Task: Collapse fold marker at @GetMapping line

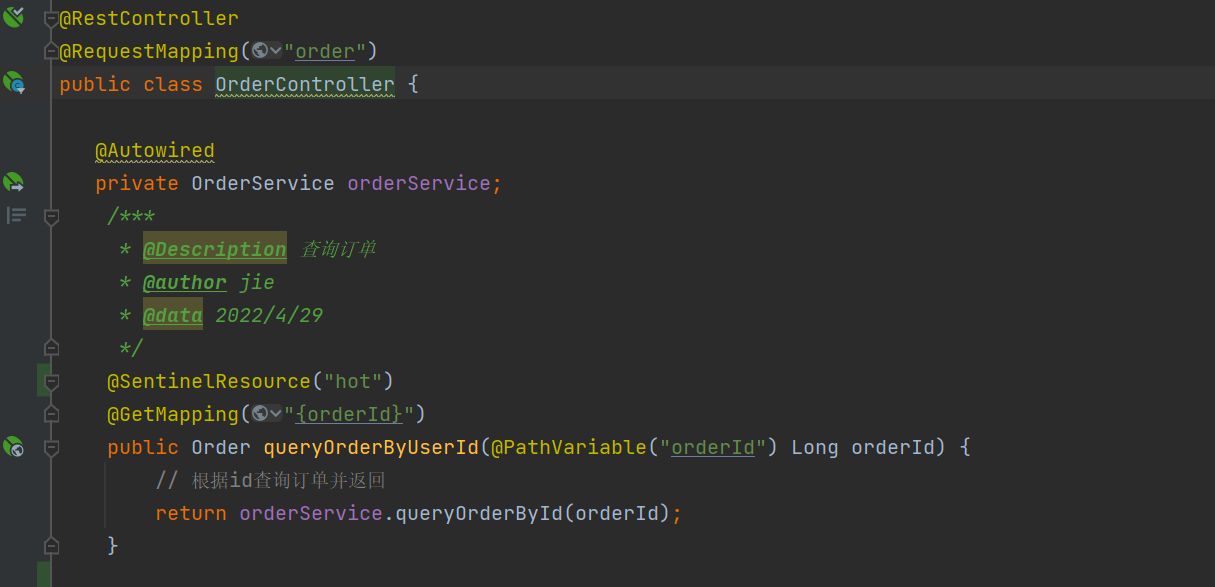Action: click(51, 414)
